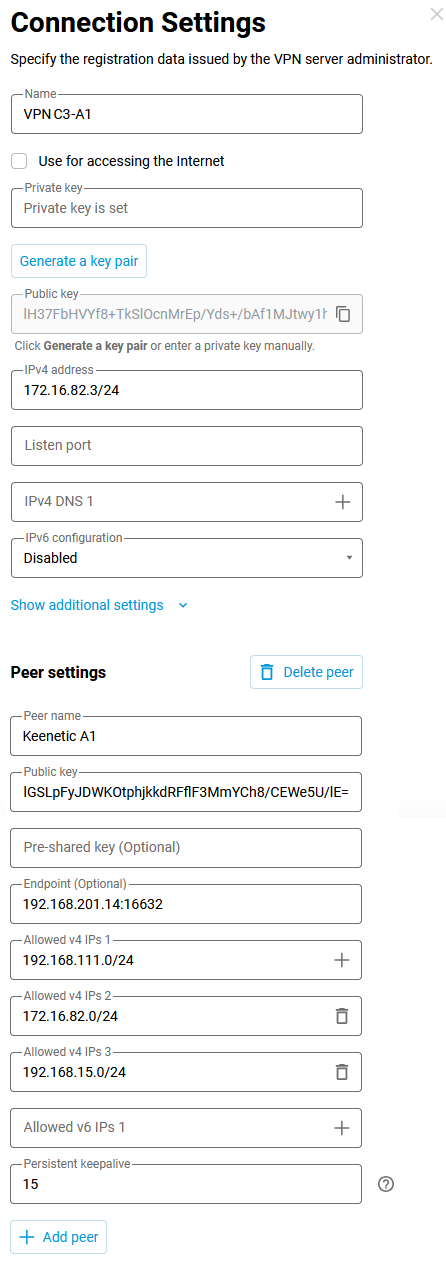Delete the 172.16.82.0/24 allowed IP entry

(x=342, y=1016)
